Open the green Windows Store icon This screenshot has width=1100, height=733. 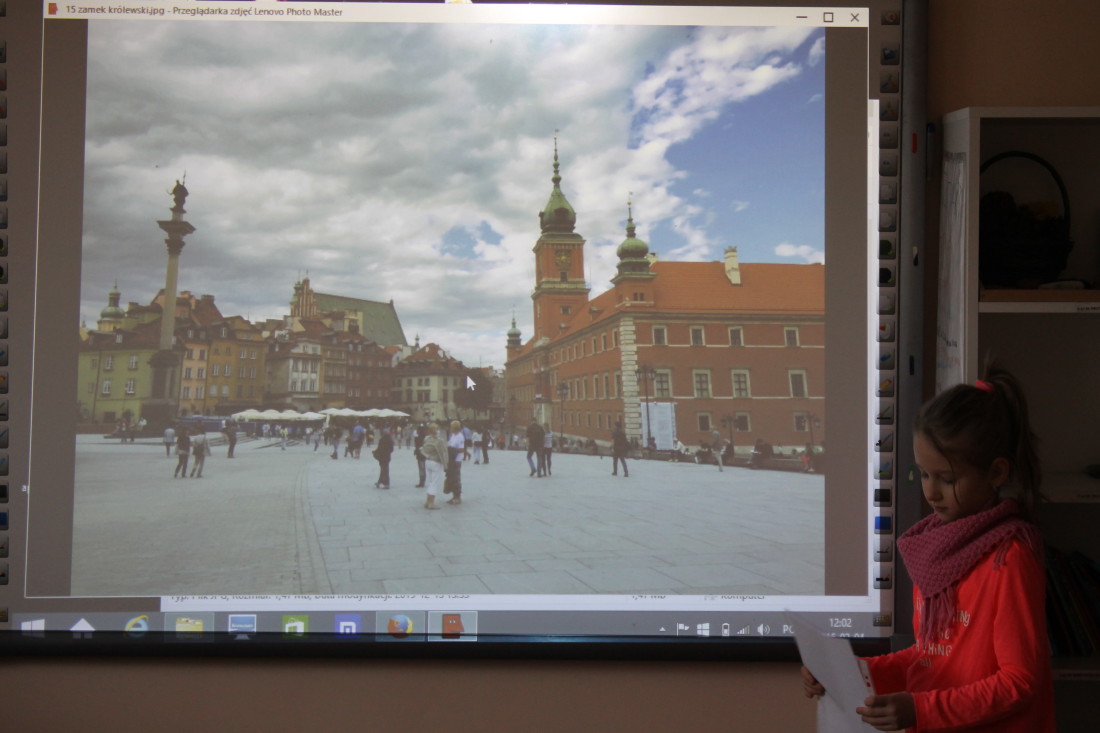pos(295,626)
